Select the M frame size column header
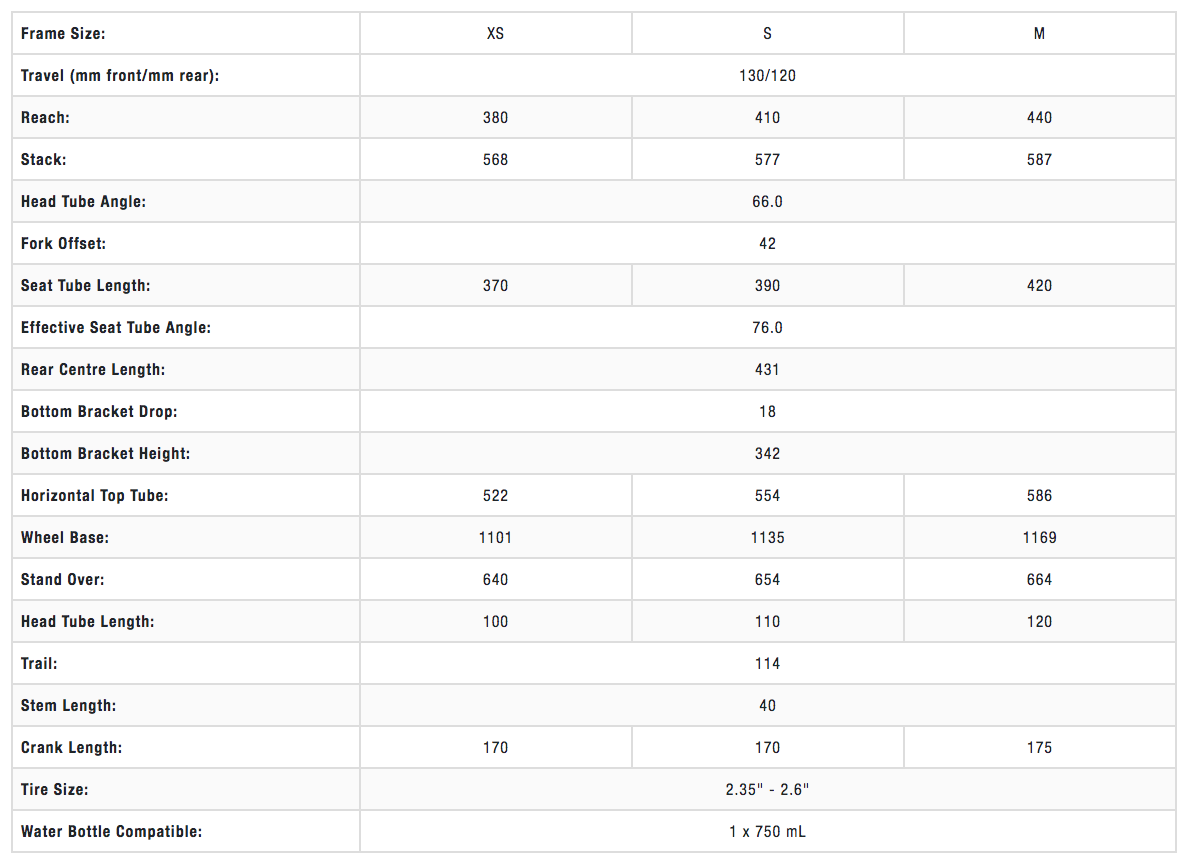 [x=1039, y=34]
